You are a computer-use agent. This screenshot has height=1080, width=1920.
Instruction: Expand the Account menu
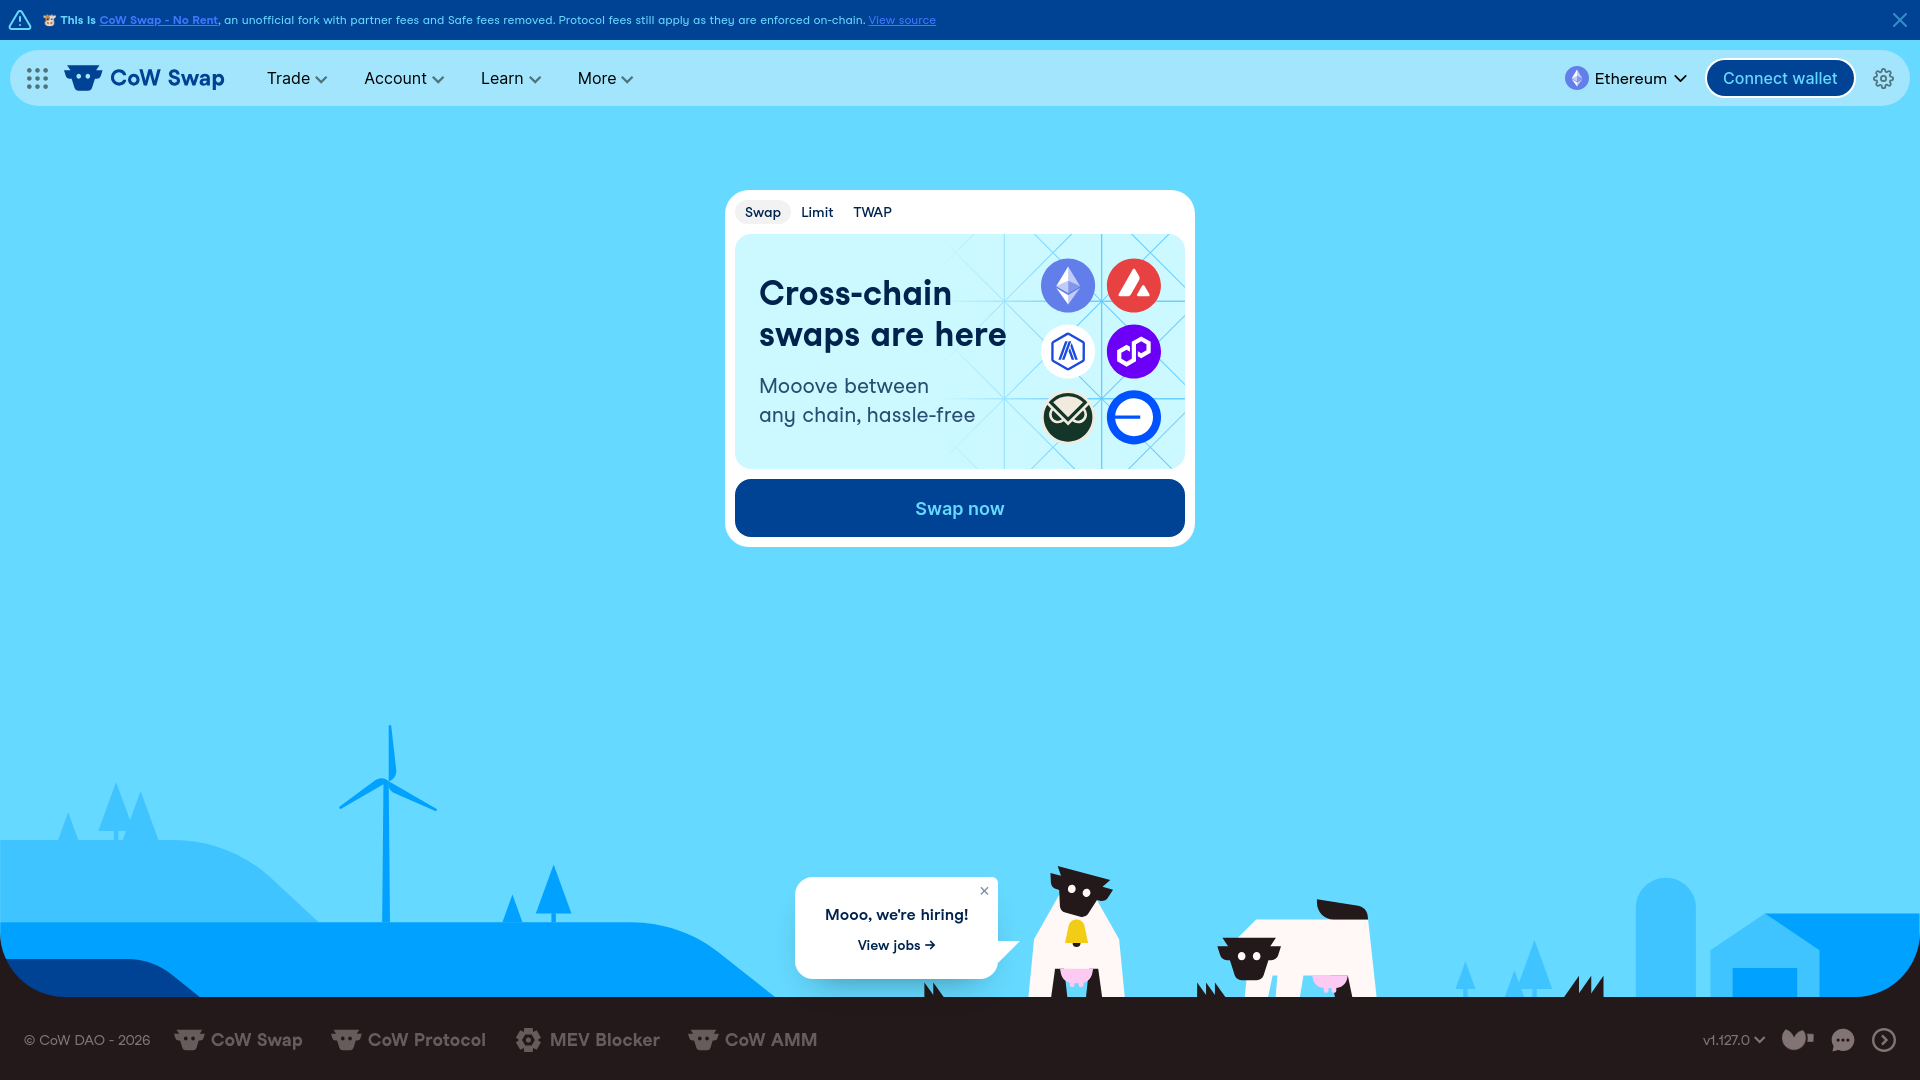(x=404, y=78)
